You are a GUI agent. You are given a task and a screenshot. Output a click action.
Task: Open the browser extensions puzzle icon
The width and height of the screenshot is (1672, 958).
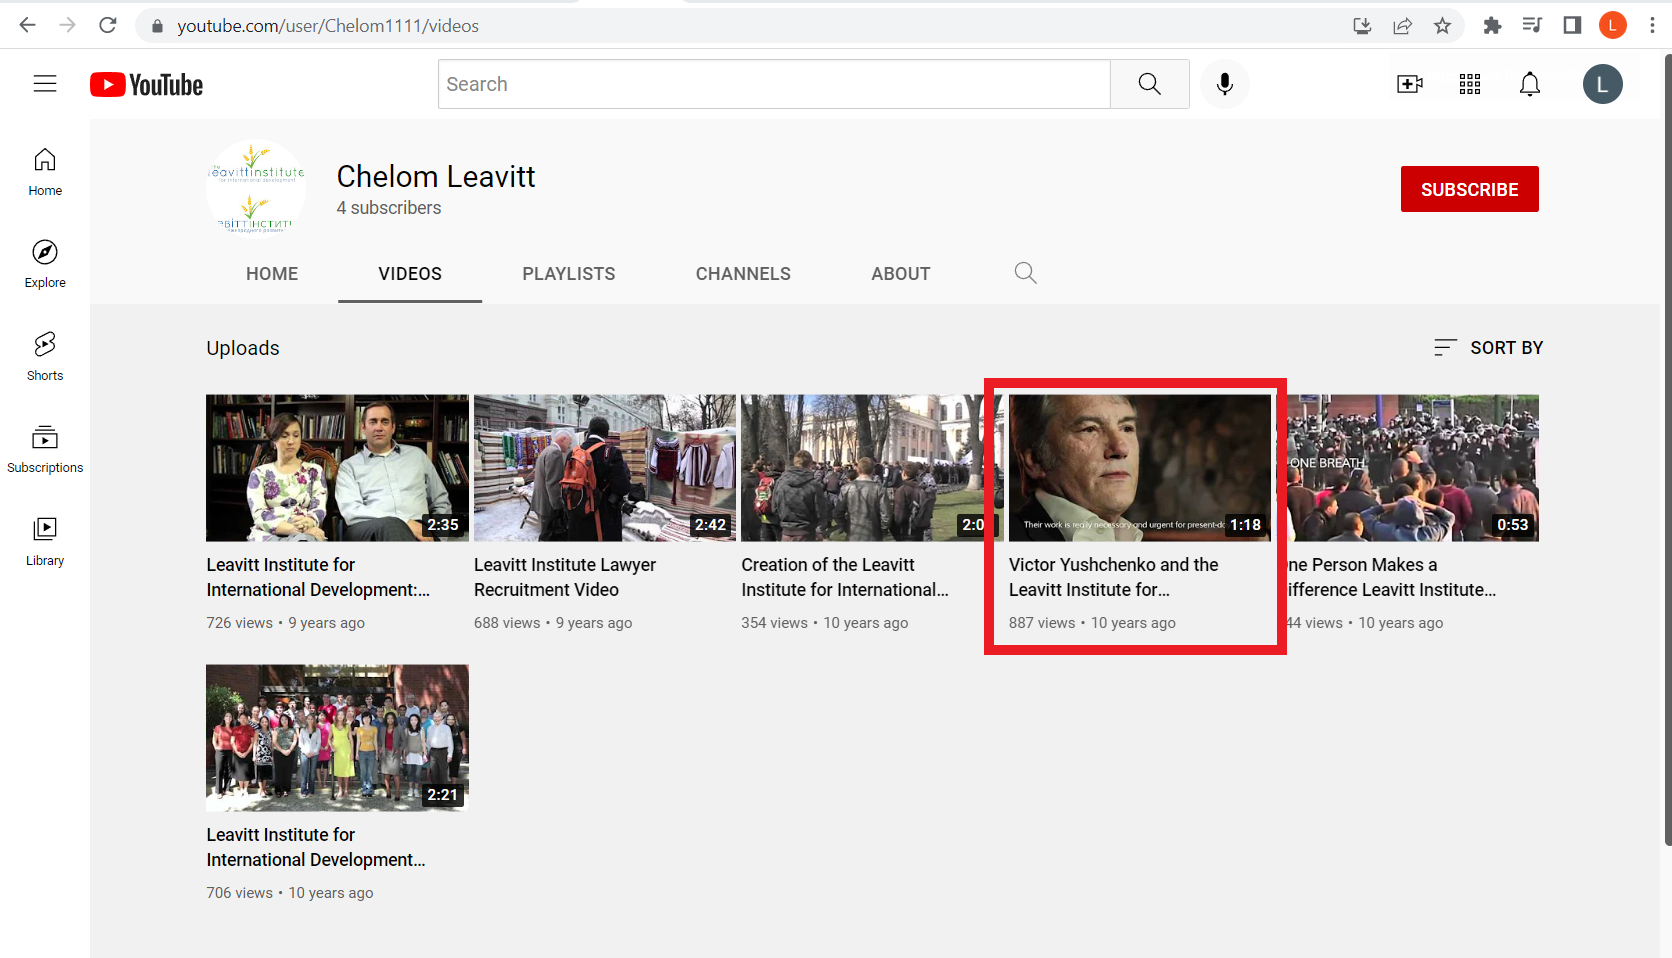(x=1492, y=26)
